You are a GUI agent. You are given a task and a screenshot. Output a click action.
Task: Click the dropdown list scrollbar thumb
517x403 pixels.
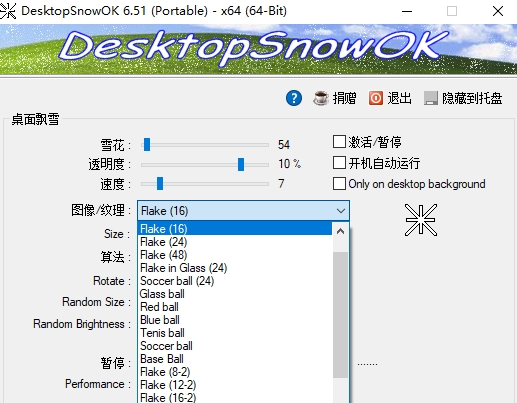tap(340, 315)
